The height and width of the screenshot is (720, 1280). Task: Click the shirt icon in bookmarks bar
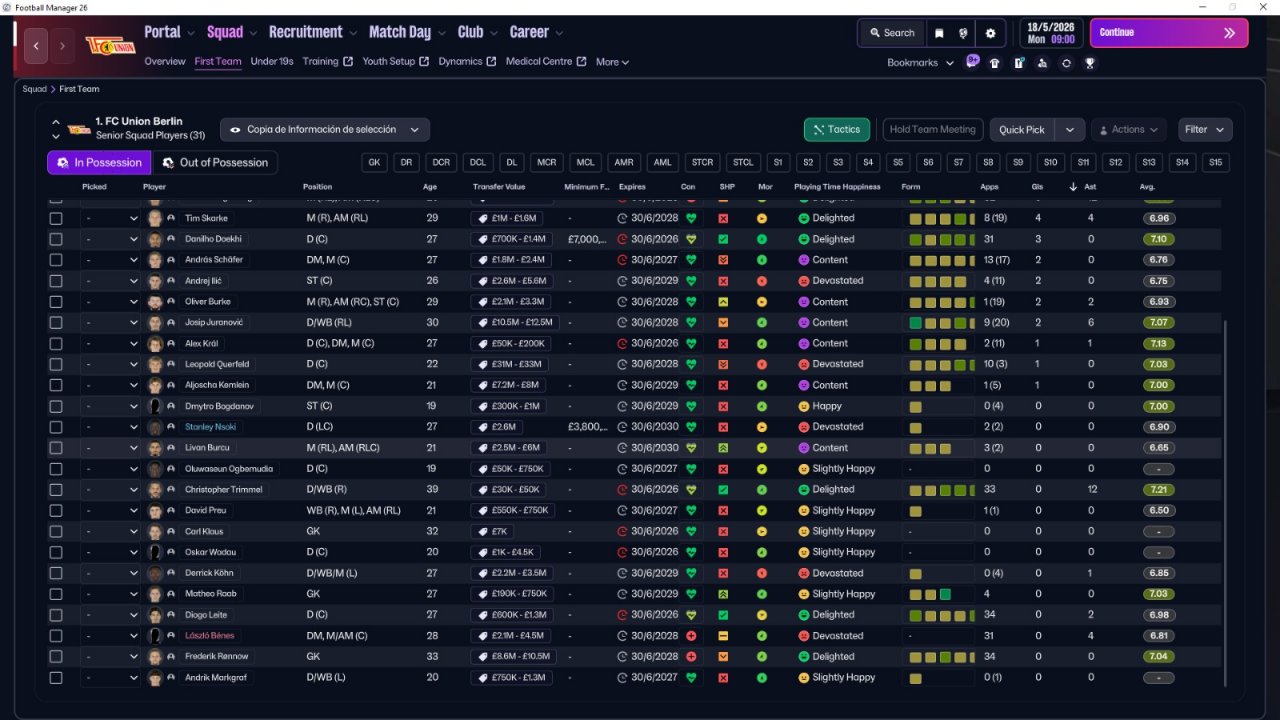pos(994,63)
